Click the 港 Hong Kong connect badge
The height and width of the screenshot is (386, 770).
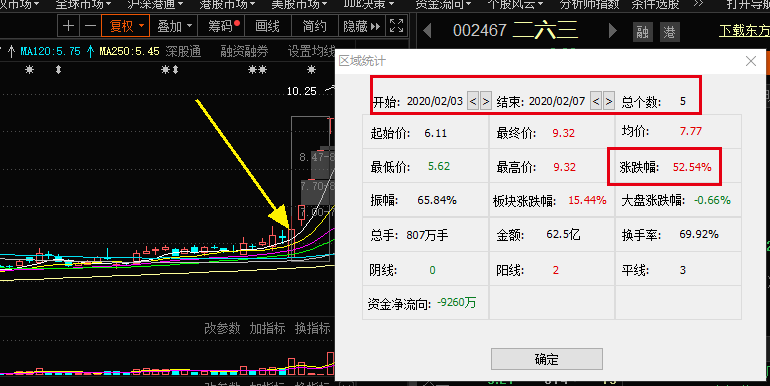pyautogui.click(x=670, y=32)
